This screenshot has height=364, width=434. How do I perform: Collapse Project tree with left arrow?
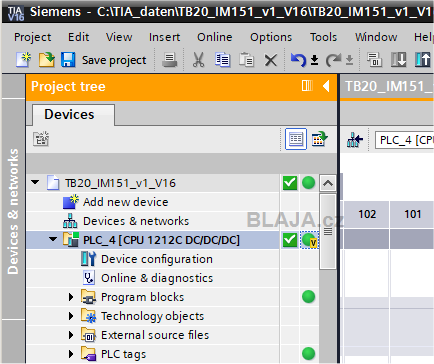click(x=326, y=86)
